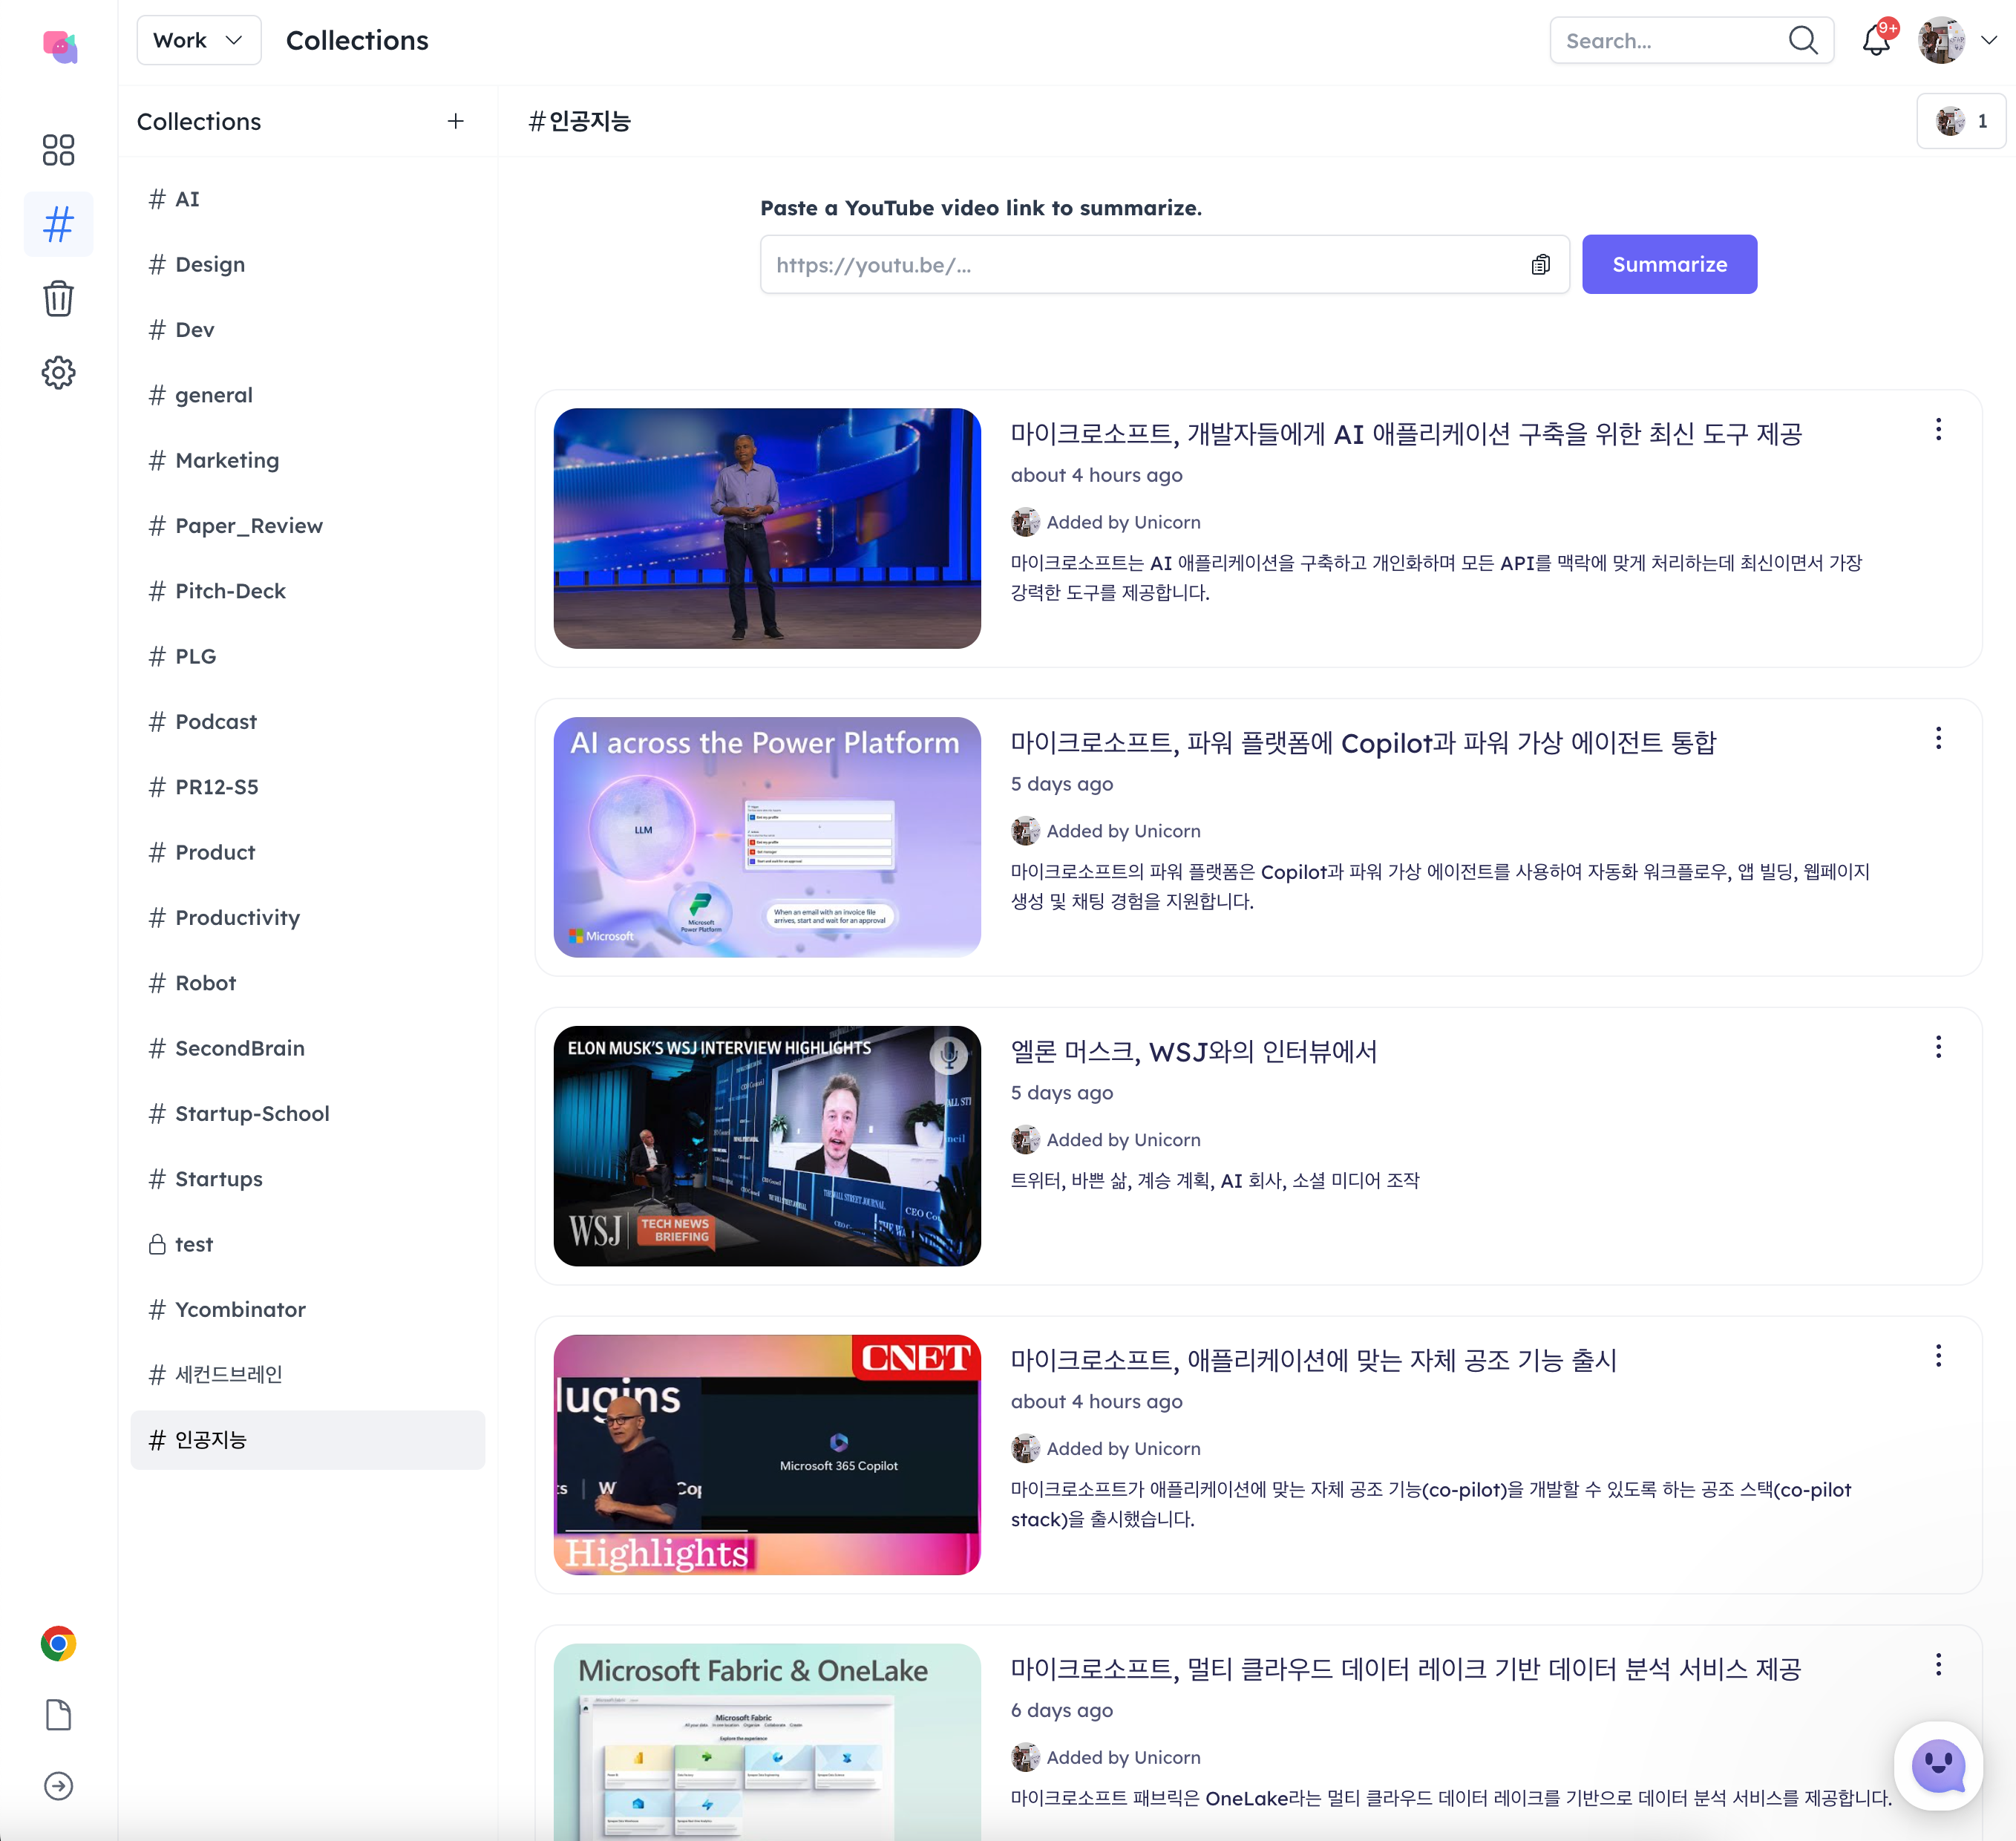Click the Summarize button

[x=1669, y=264]
